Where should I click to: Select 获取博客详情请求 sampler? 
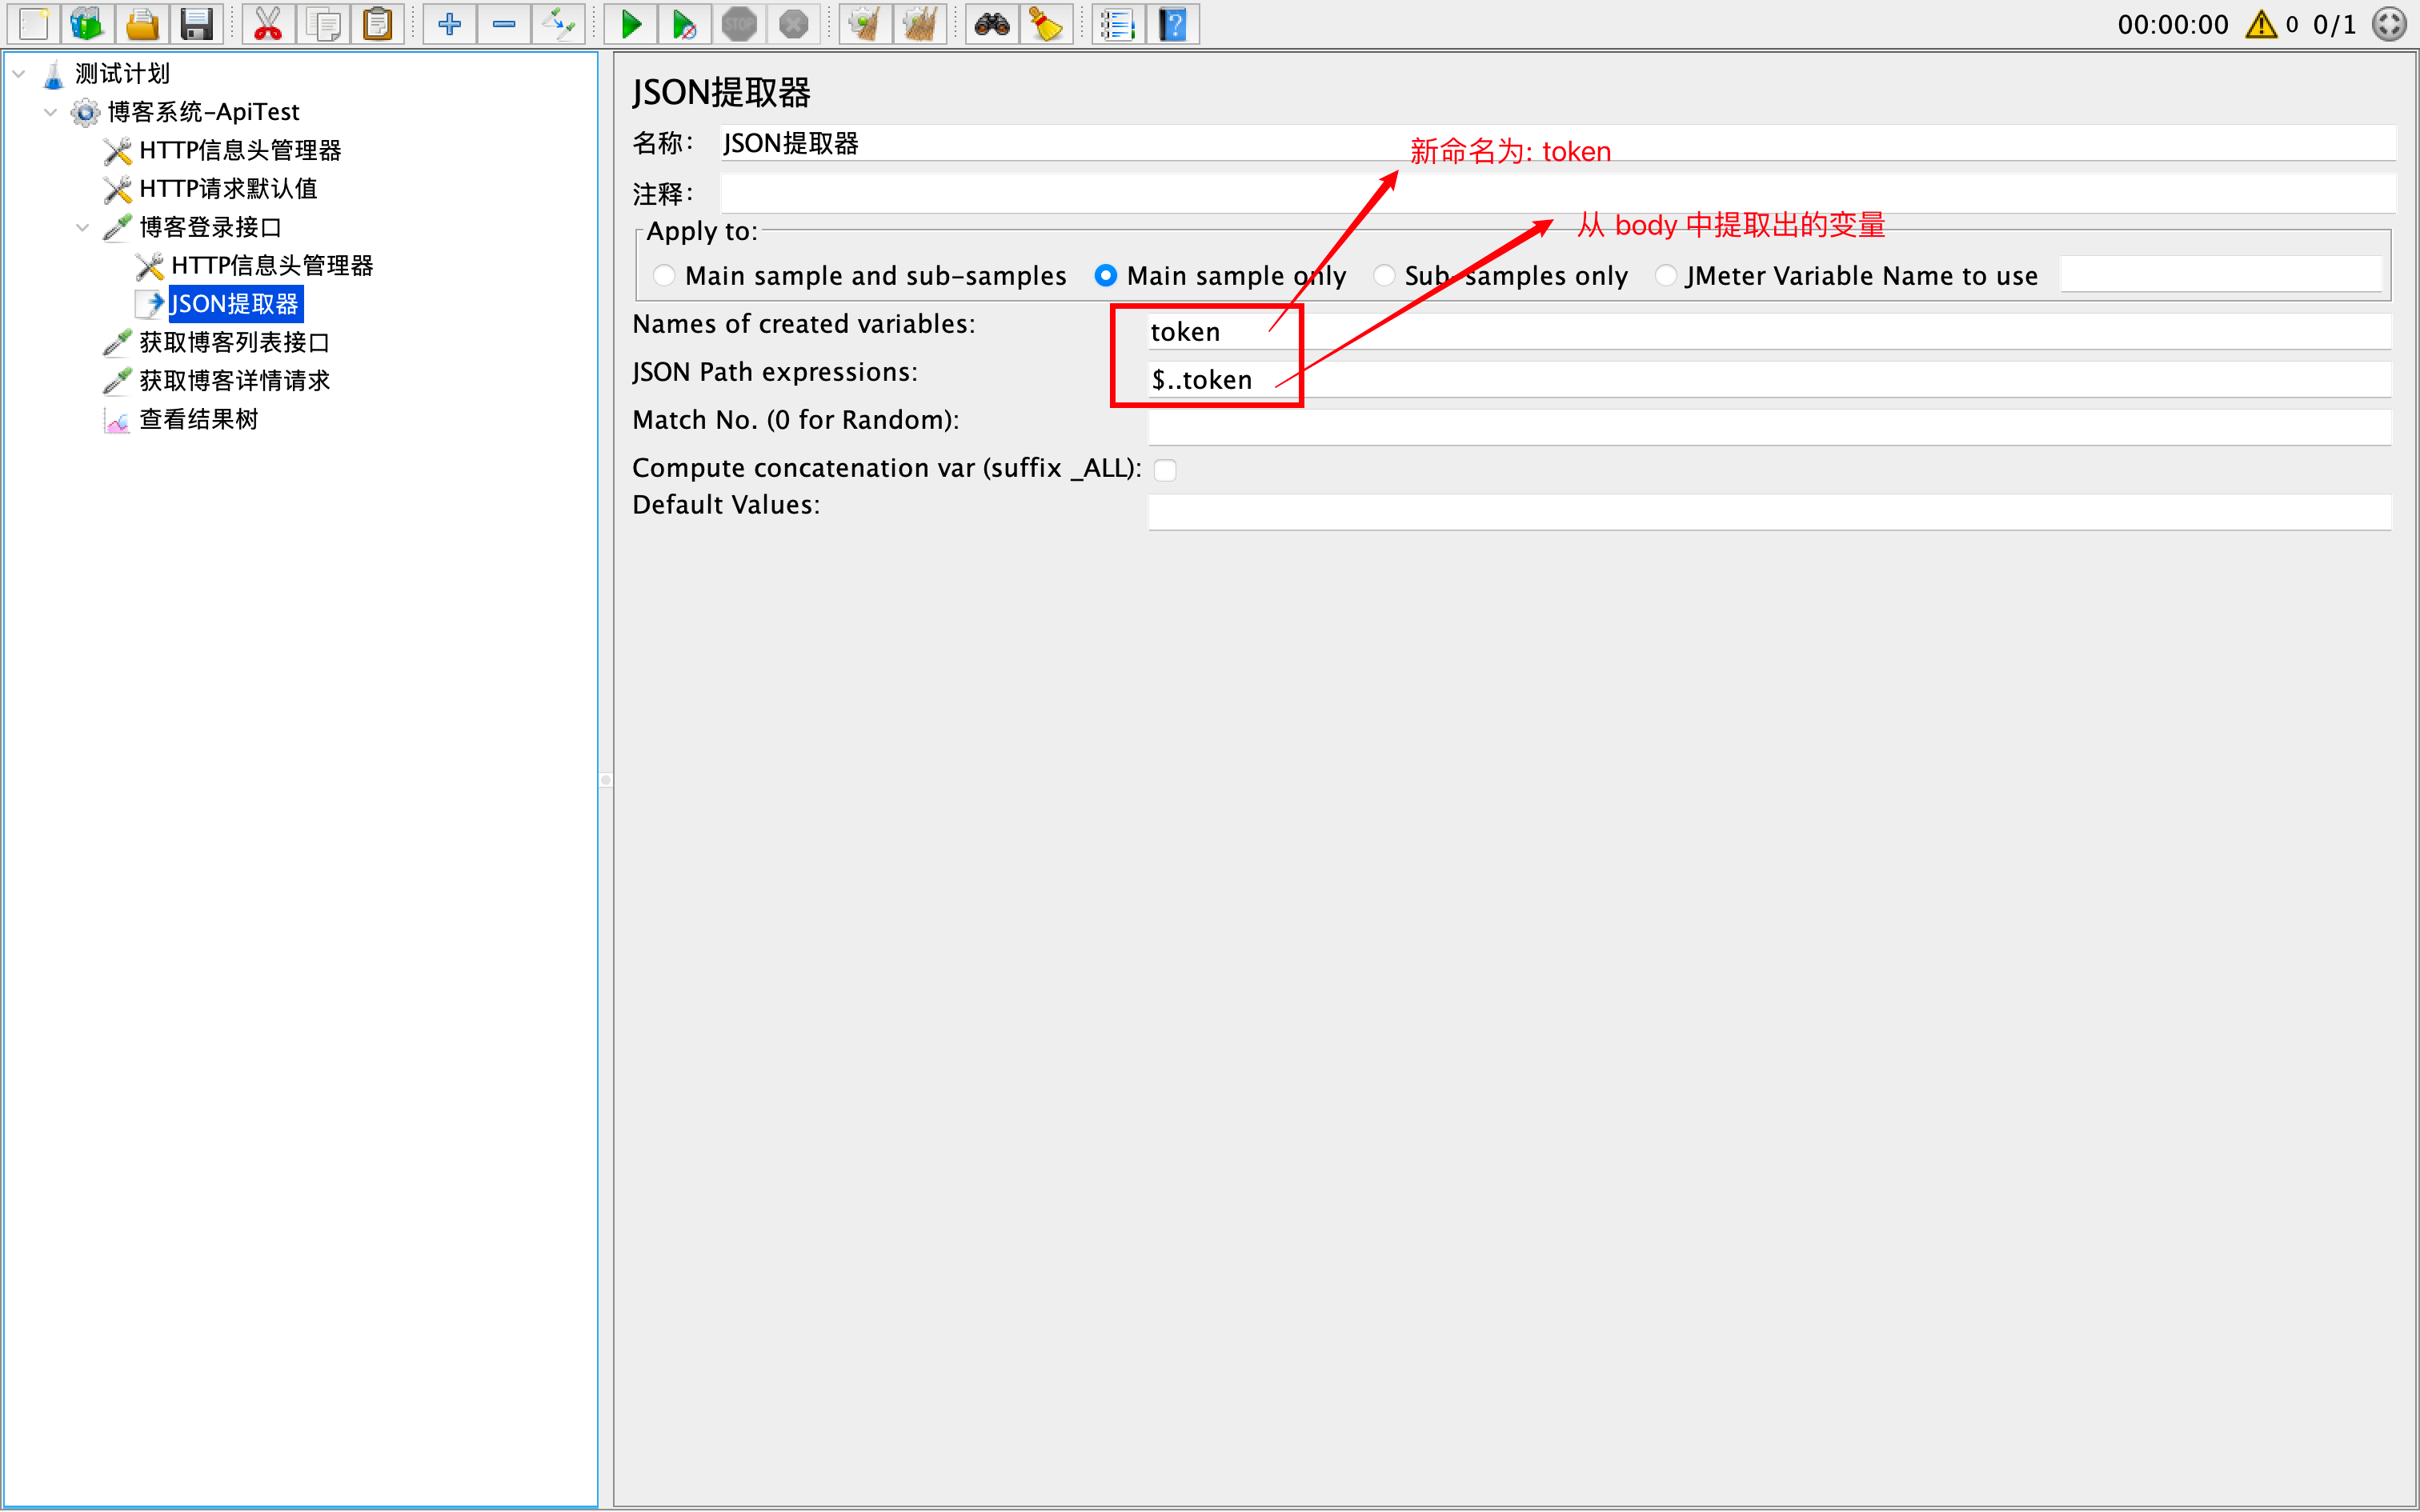(x=234, y=380)
